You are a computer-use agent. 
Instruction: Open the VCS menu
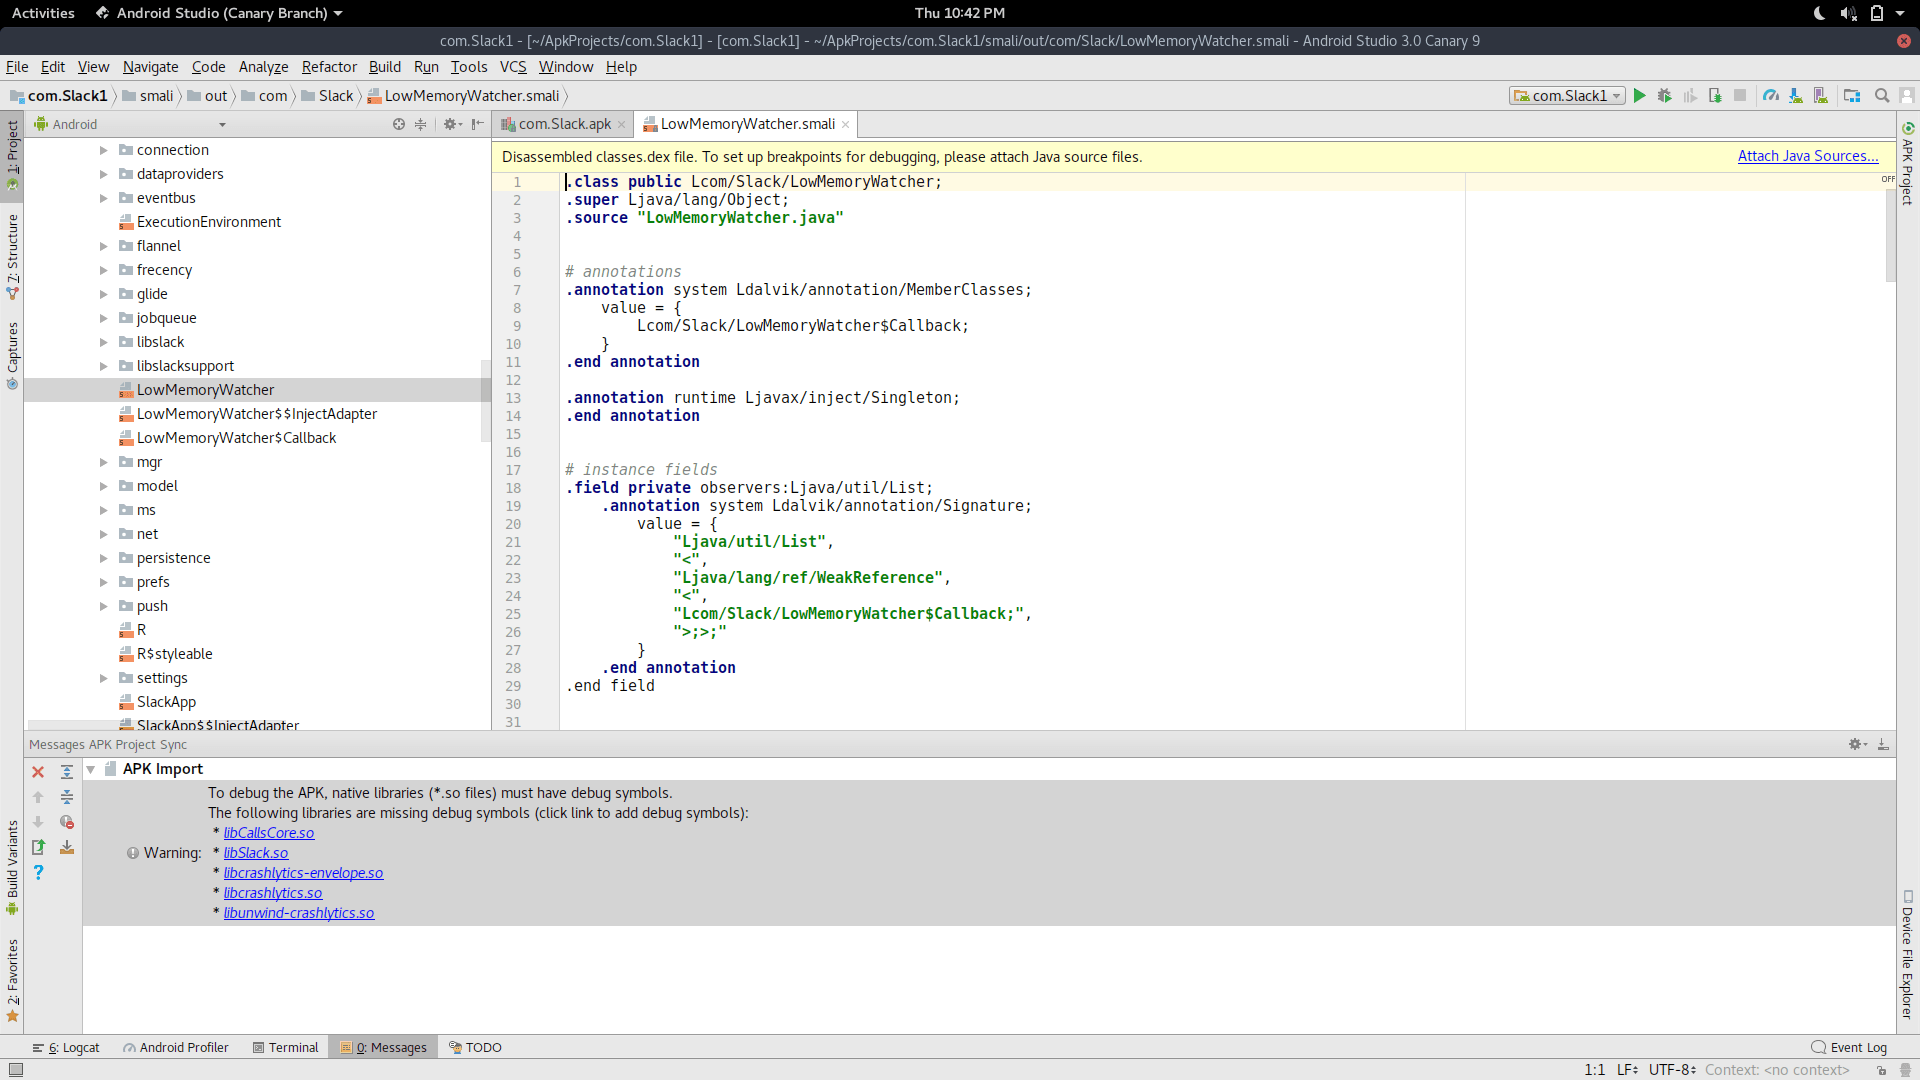513,67
